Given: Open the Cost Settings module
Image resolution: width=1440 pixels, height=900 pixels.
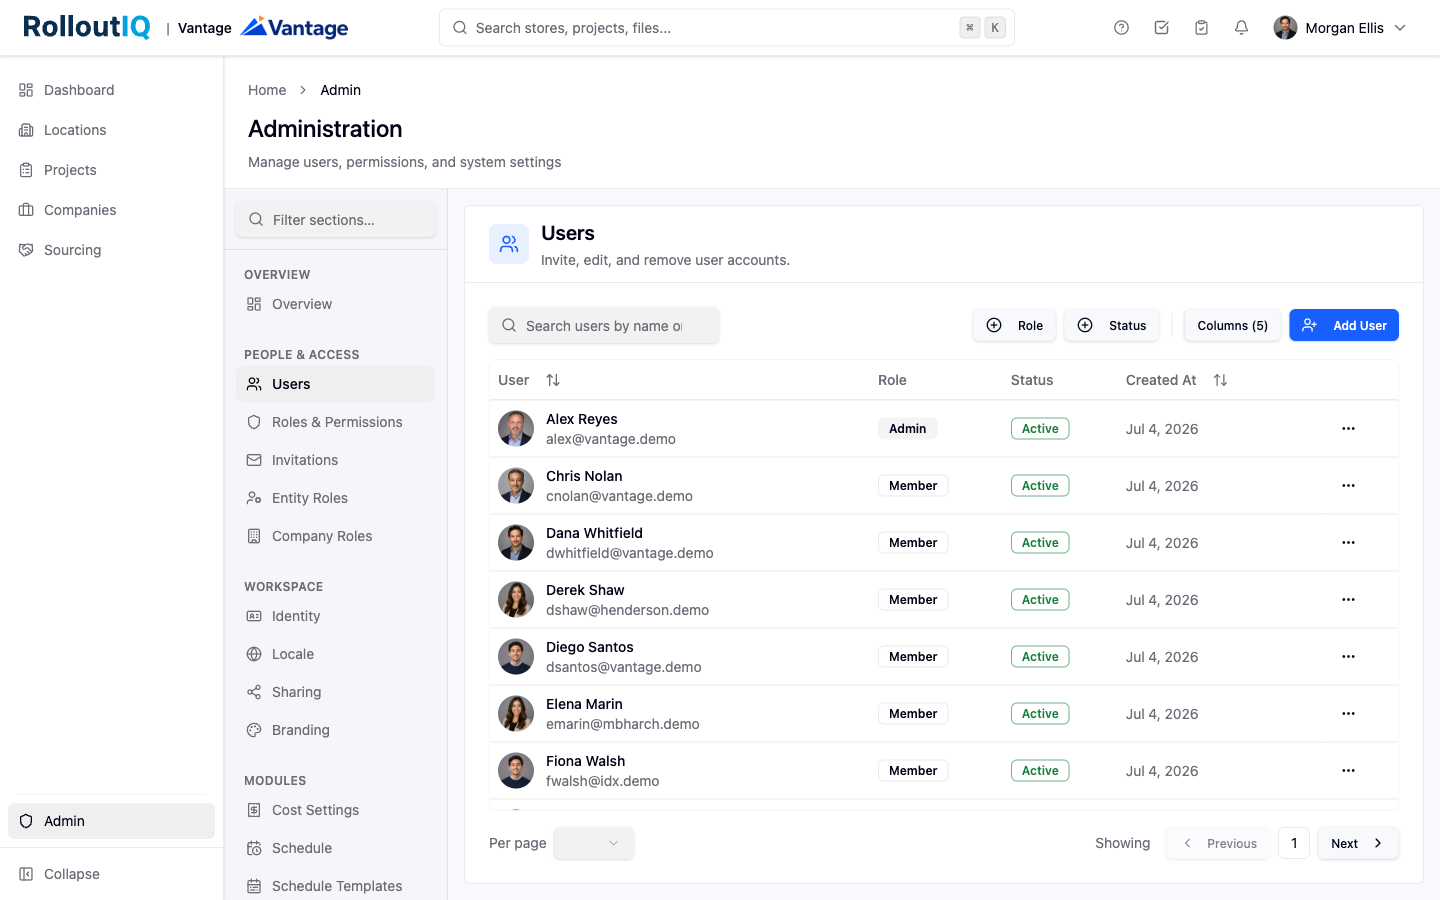Looking at the screenshot, I should click(335, 810).
